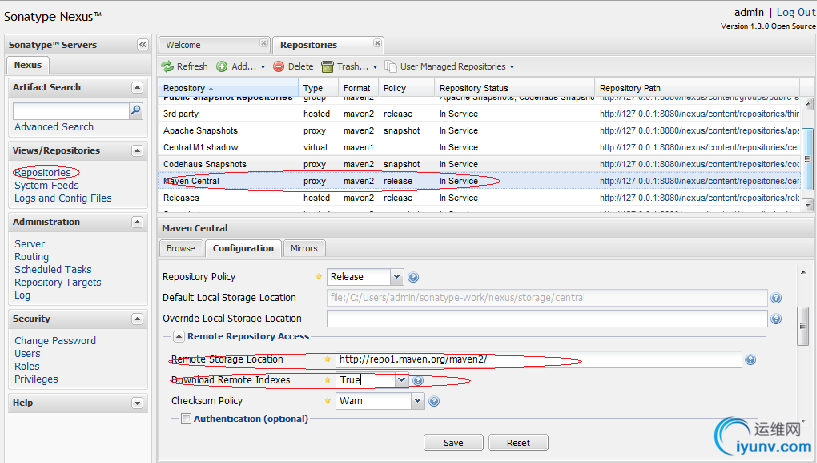Open help for Default Local Storage Location
Image resolution: width=817 pixels, height=463 pixels.
(x=776, y=298)
